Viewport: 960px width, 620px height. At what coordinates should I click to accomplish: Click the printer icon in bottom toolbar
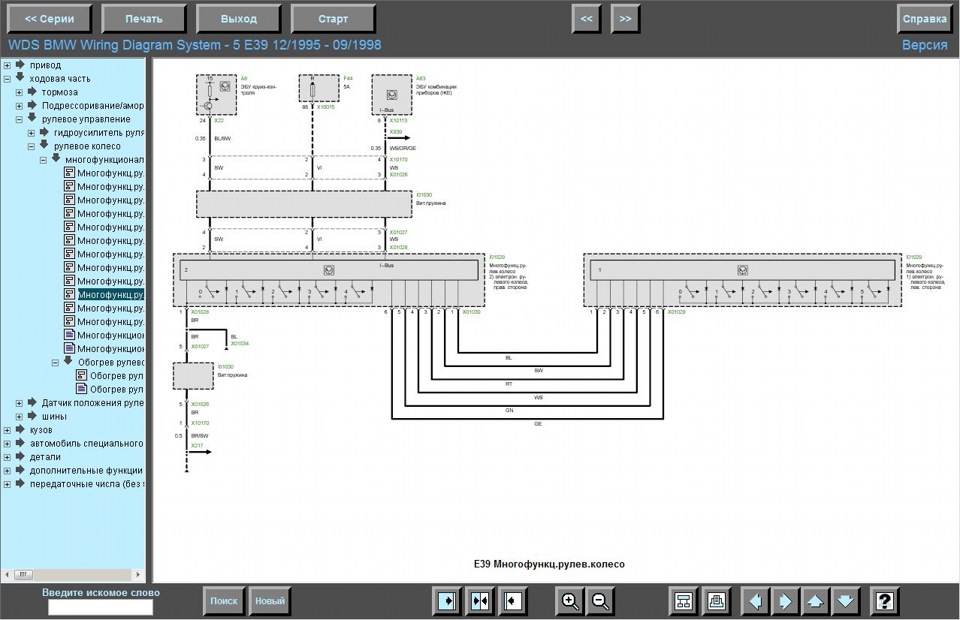tap(716, 602)
